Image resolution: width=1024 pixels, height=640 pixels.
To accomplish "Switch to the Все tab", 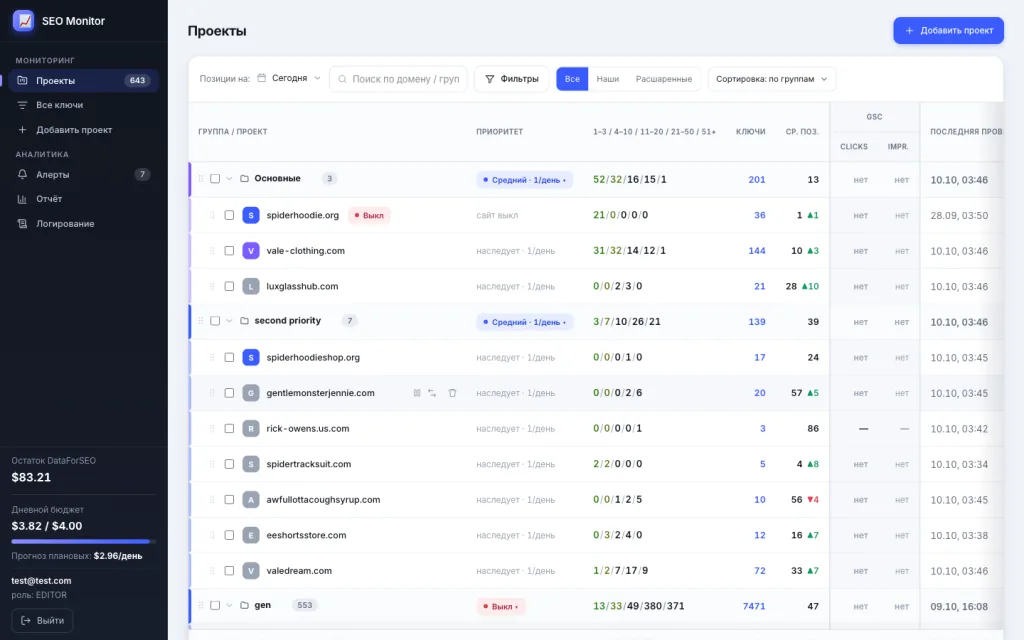I will click(x=572, y=79).
